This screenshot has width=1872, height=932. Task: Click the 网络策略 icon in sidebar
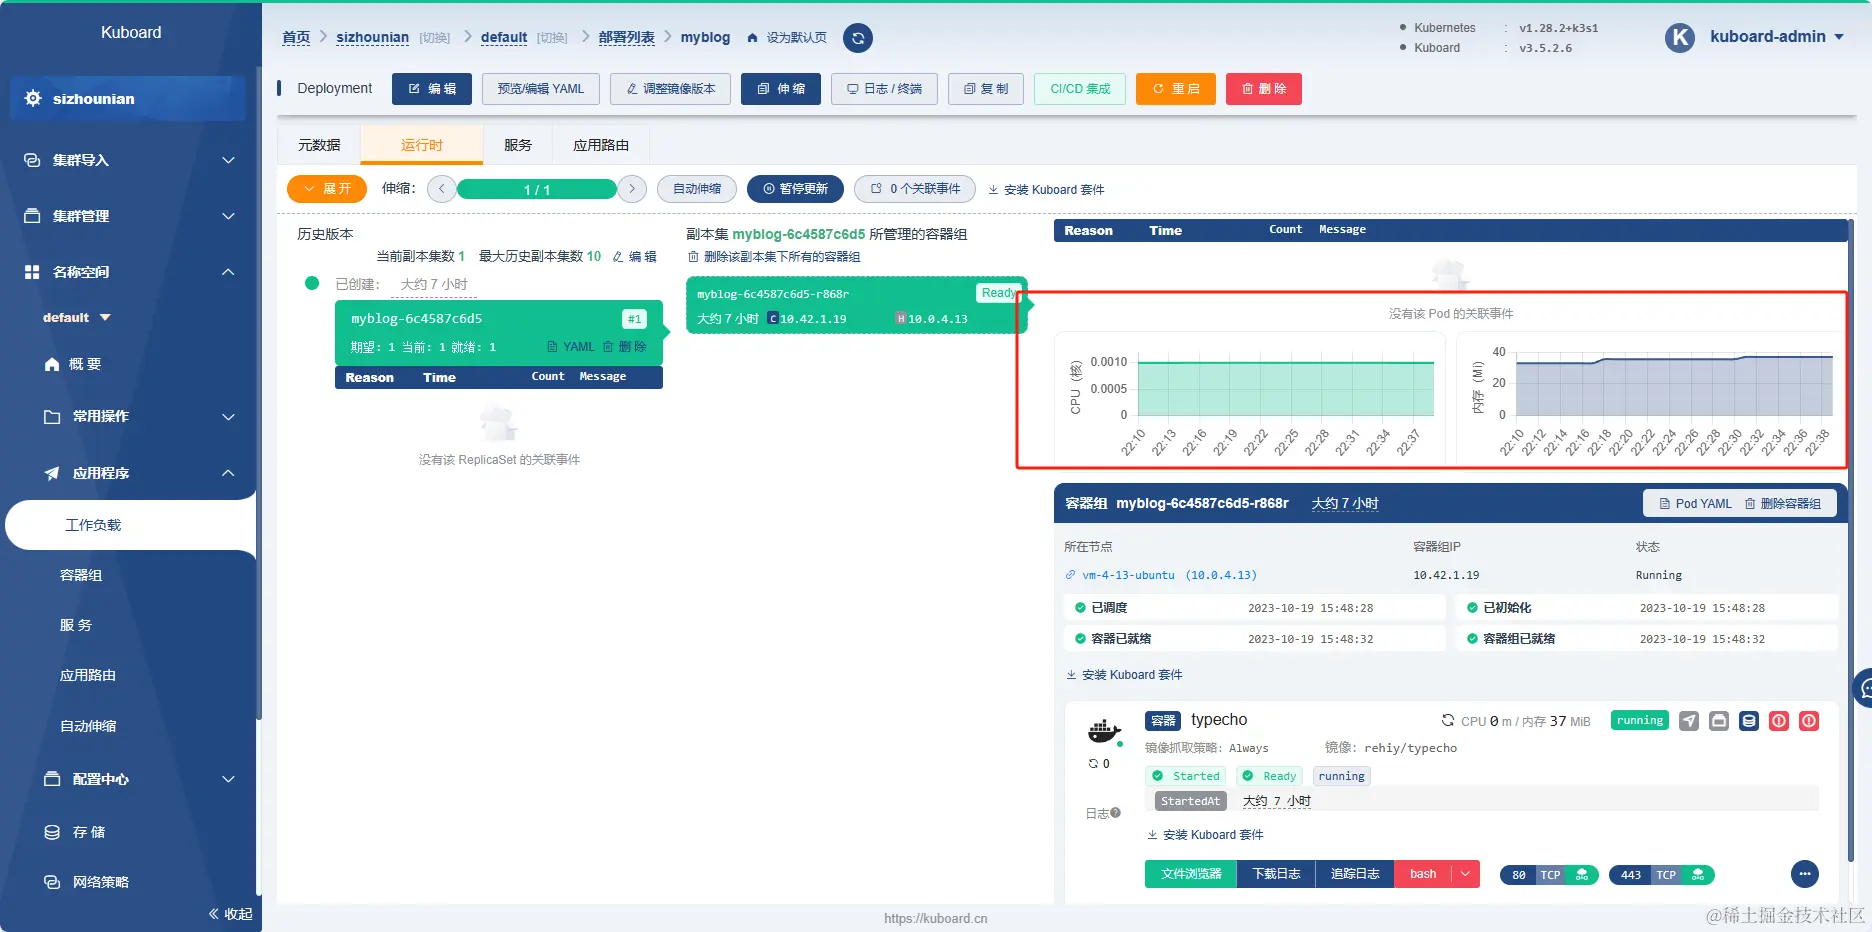tap(52, 882)
